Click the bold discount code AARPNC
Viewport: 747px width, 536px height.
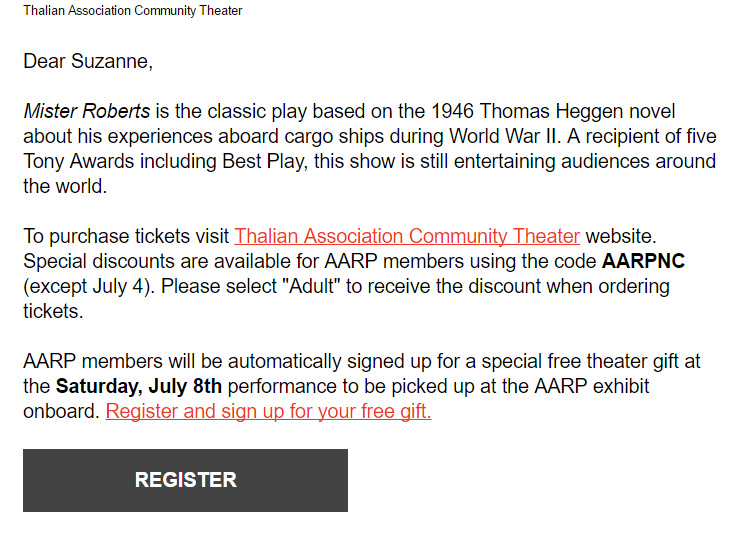643,261
